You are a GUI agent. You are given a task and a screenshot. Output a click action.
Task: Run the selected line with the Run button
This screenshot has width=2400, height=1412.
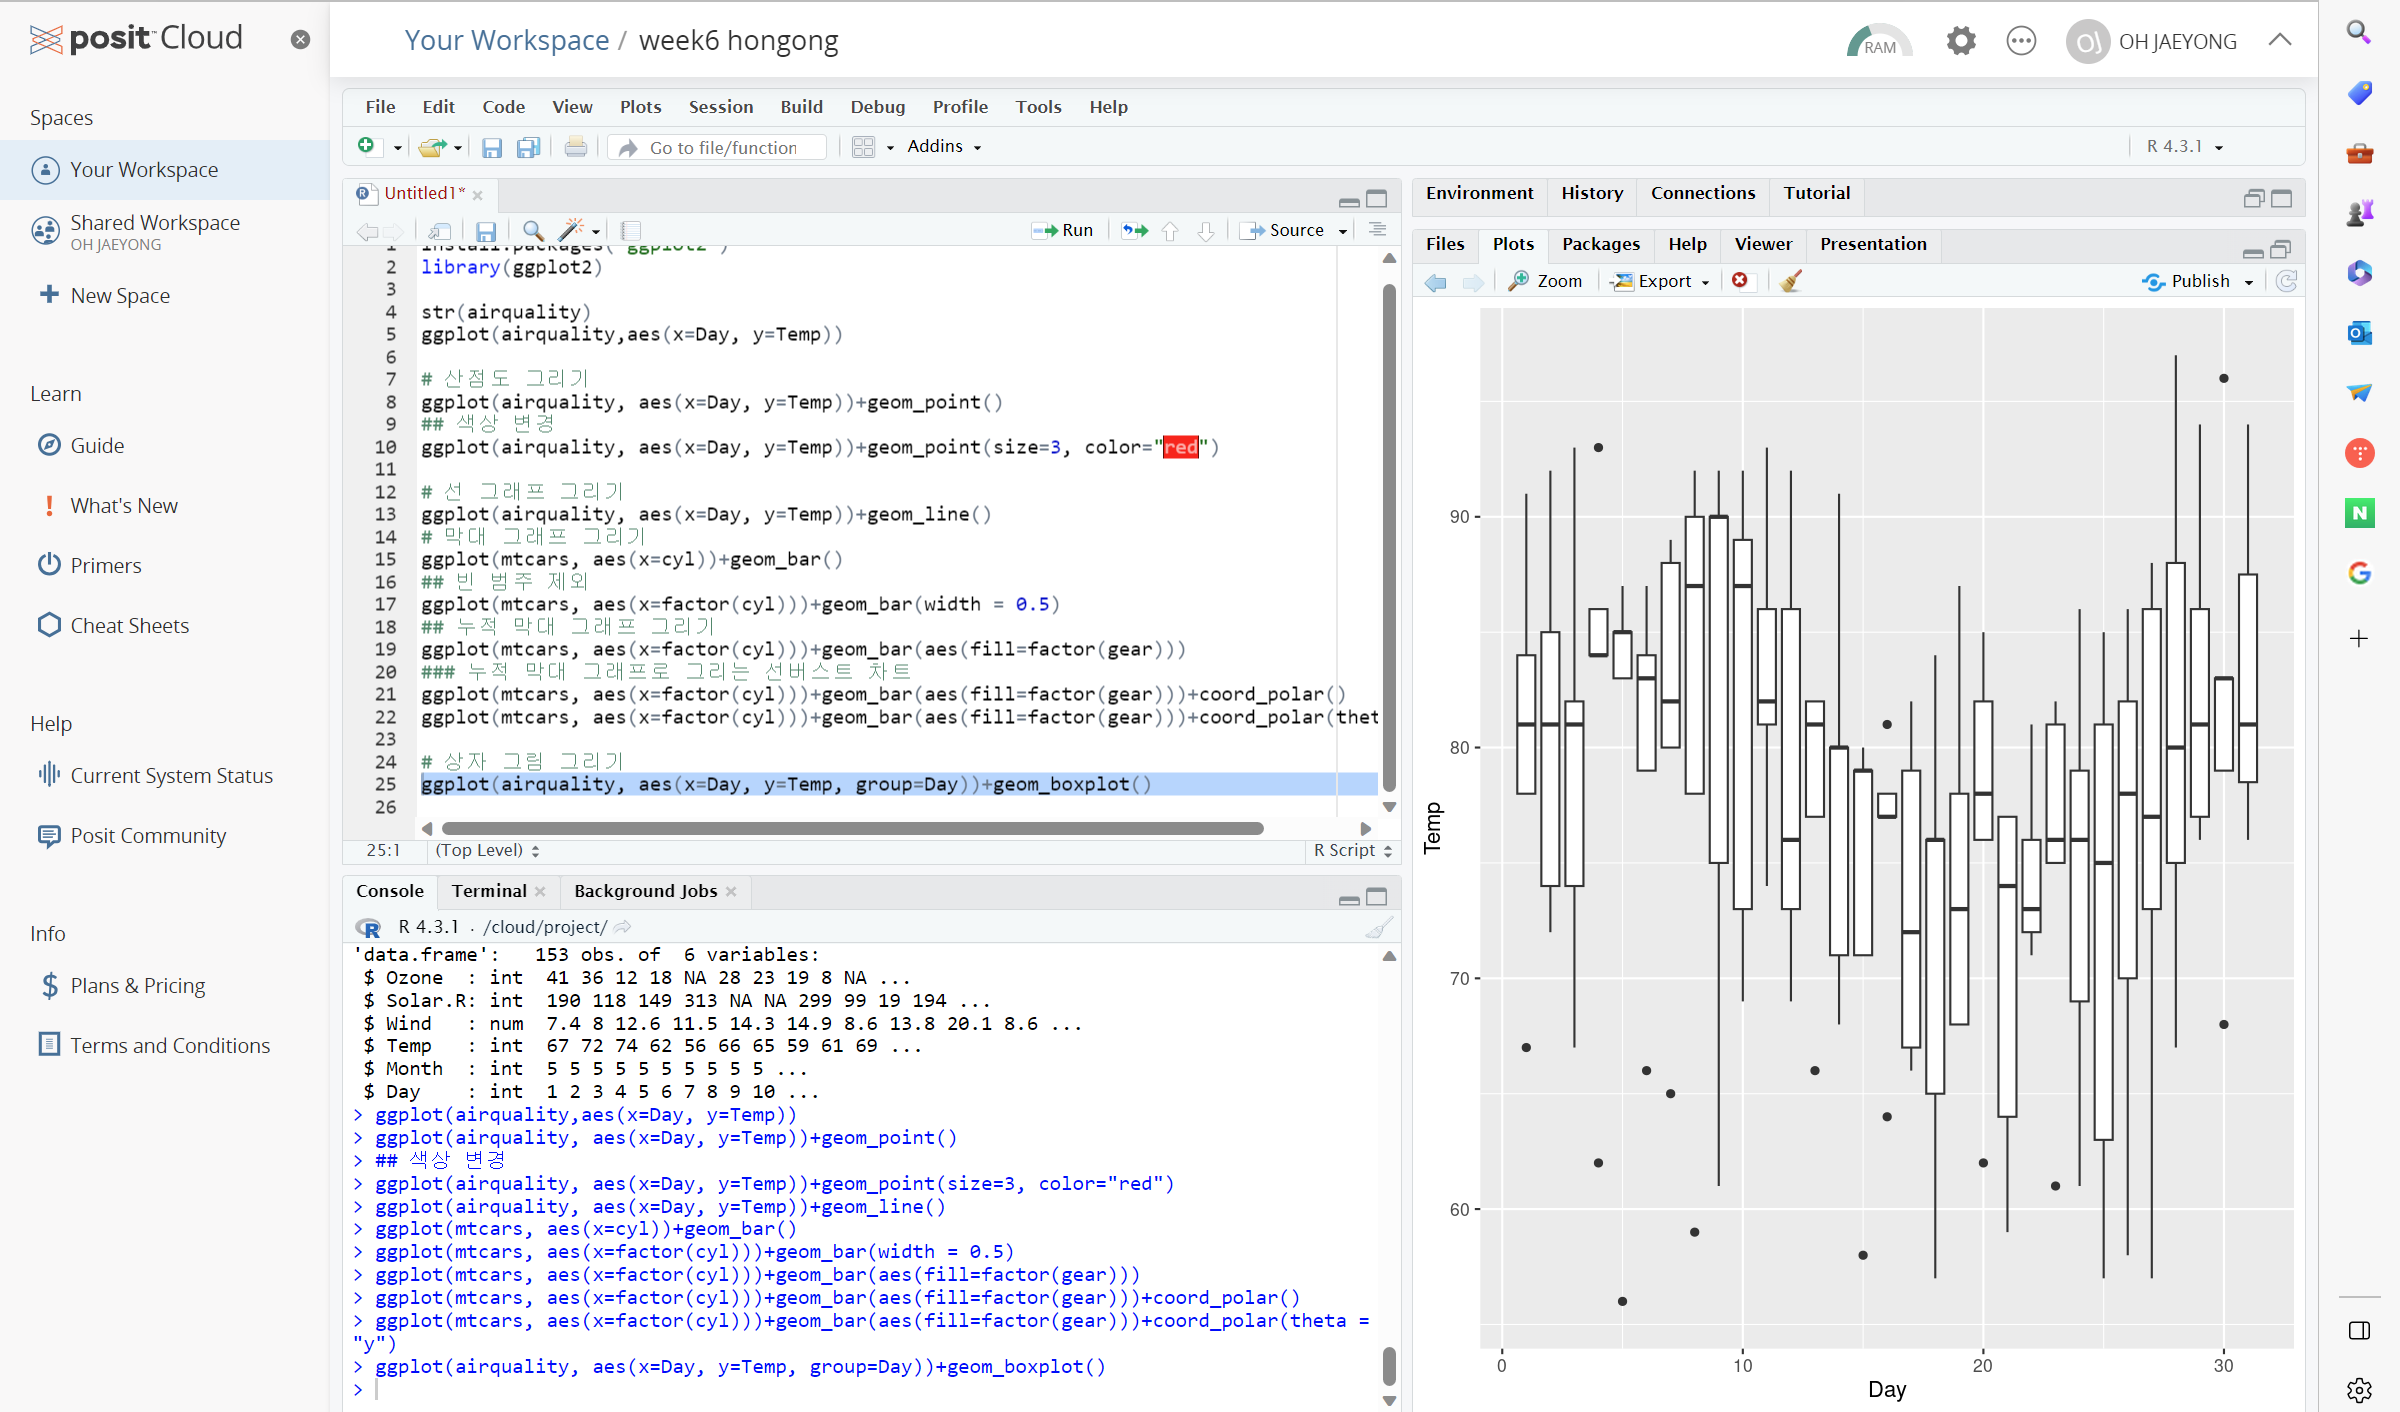point(1063,231)
